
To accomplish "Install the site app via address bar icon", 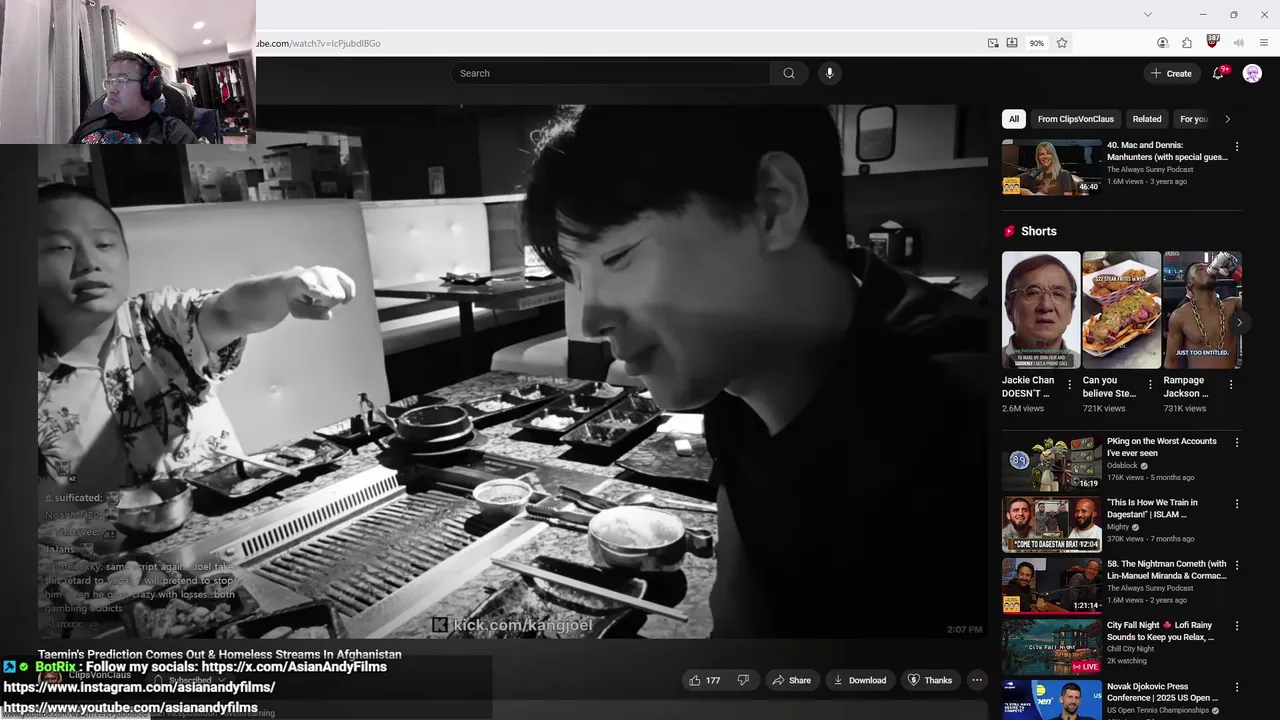I will pos(1012,43).
